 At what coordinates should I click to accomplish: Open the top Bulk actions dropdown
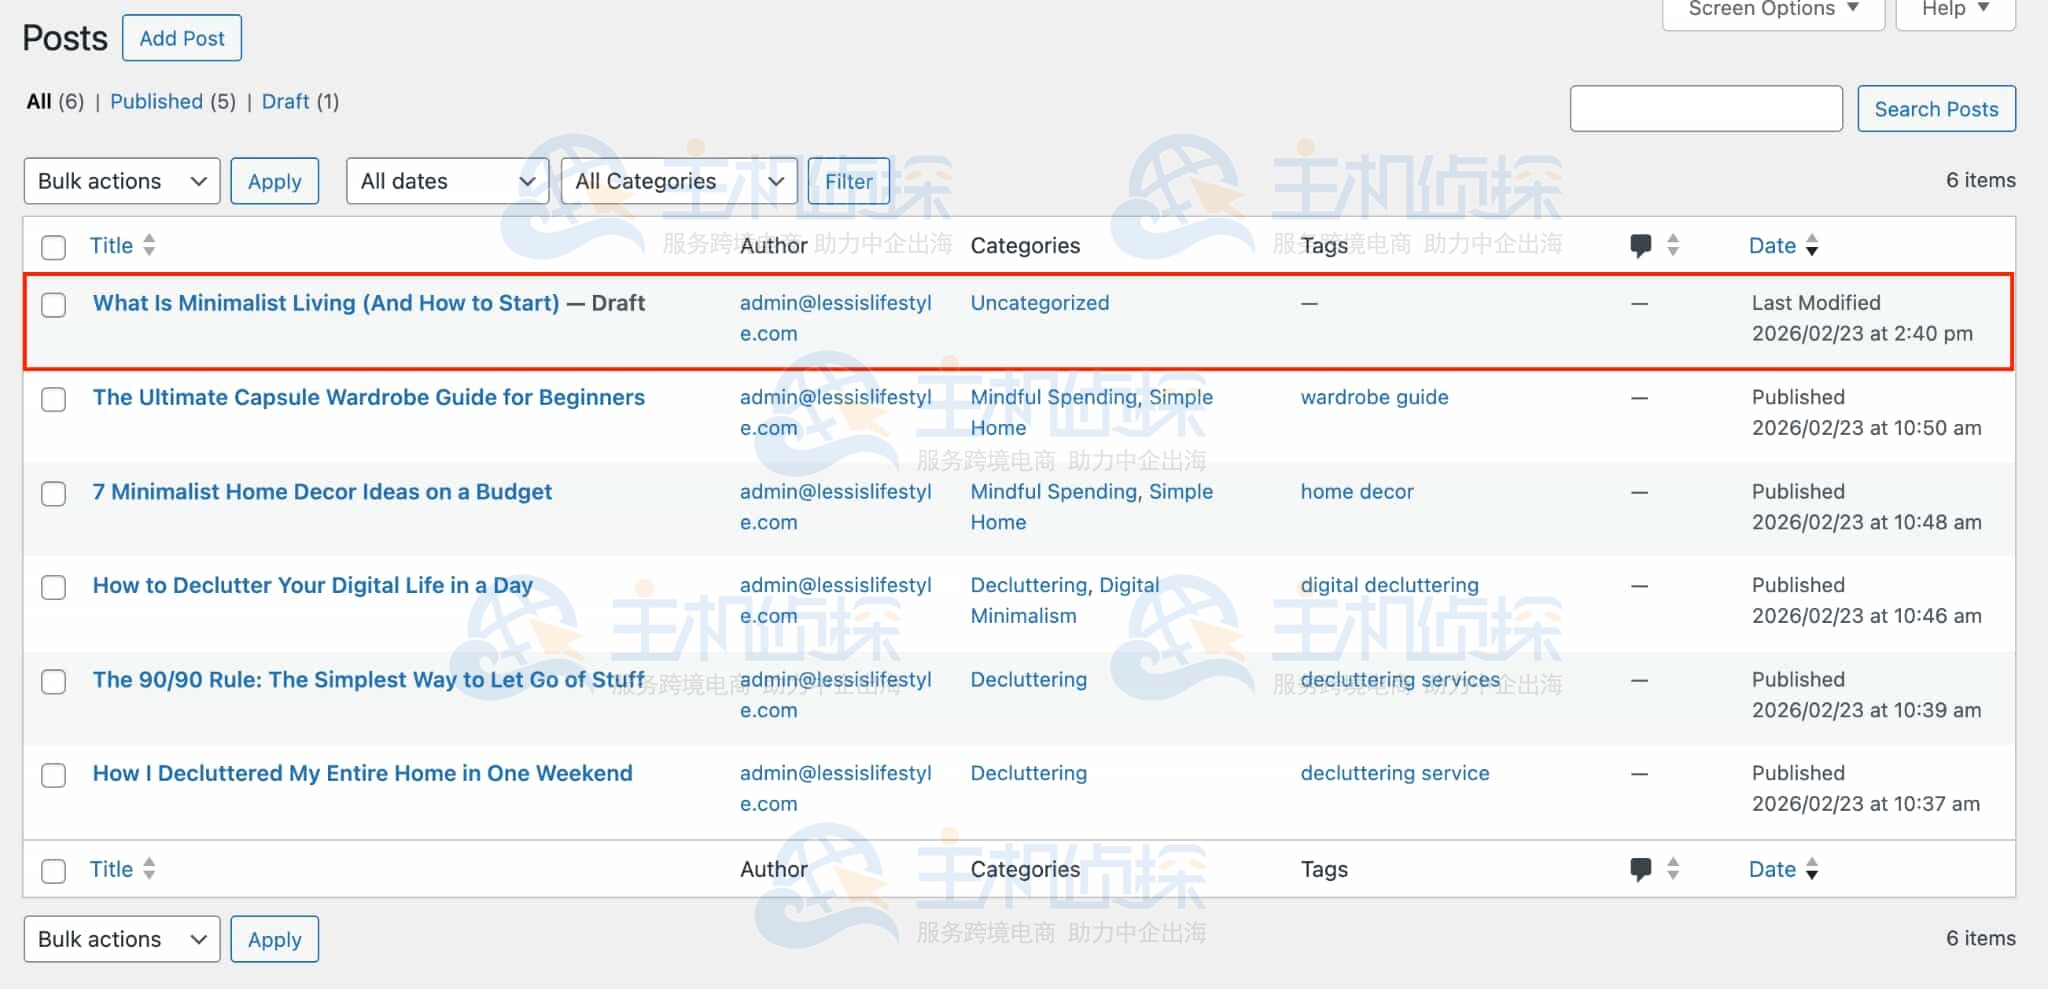(x=121, y=181)
